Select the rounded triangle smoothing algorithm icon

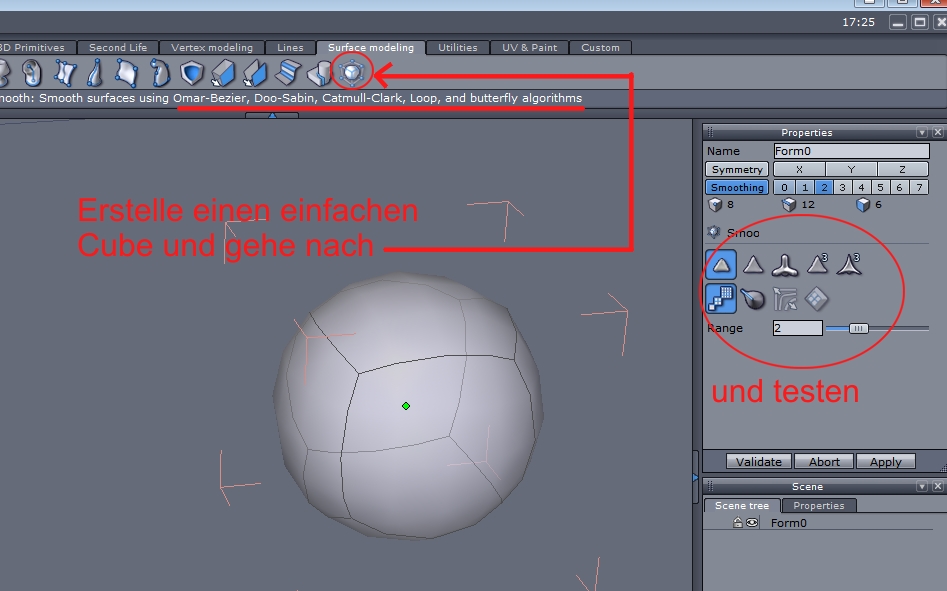[721, 265]
